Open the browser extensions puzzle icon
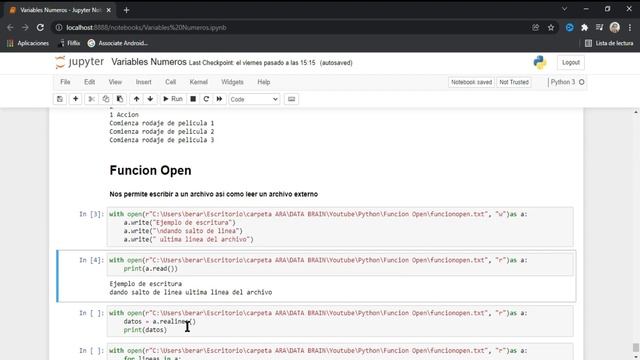Screen dimensions: 640x360 coord(584,27)
